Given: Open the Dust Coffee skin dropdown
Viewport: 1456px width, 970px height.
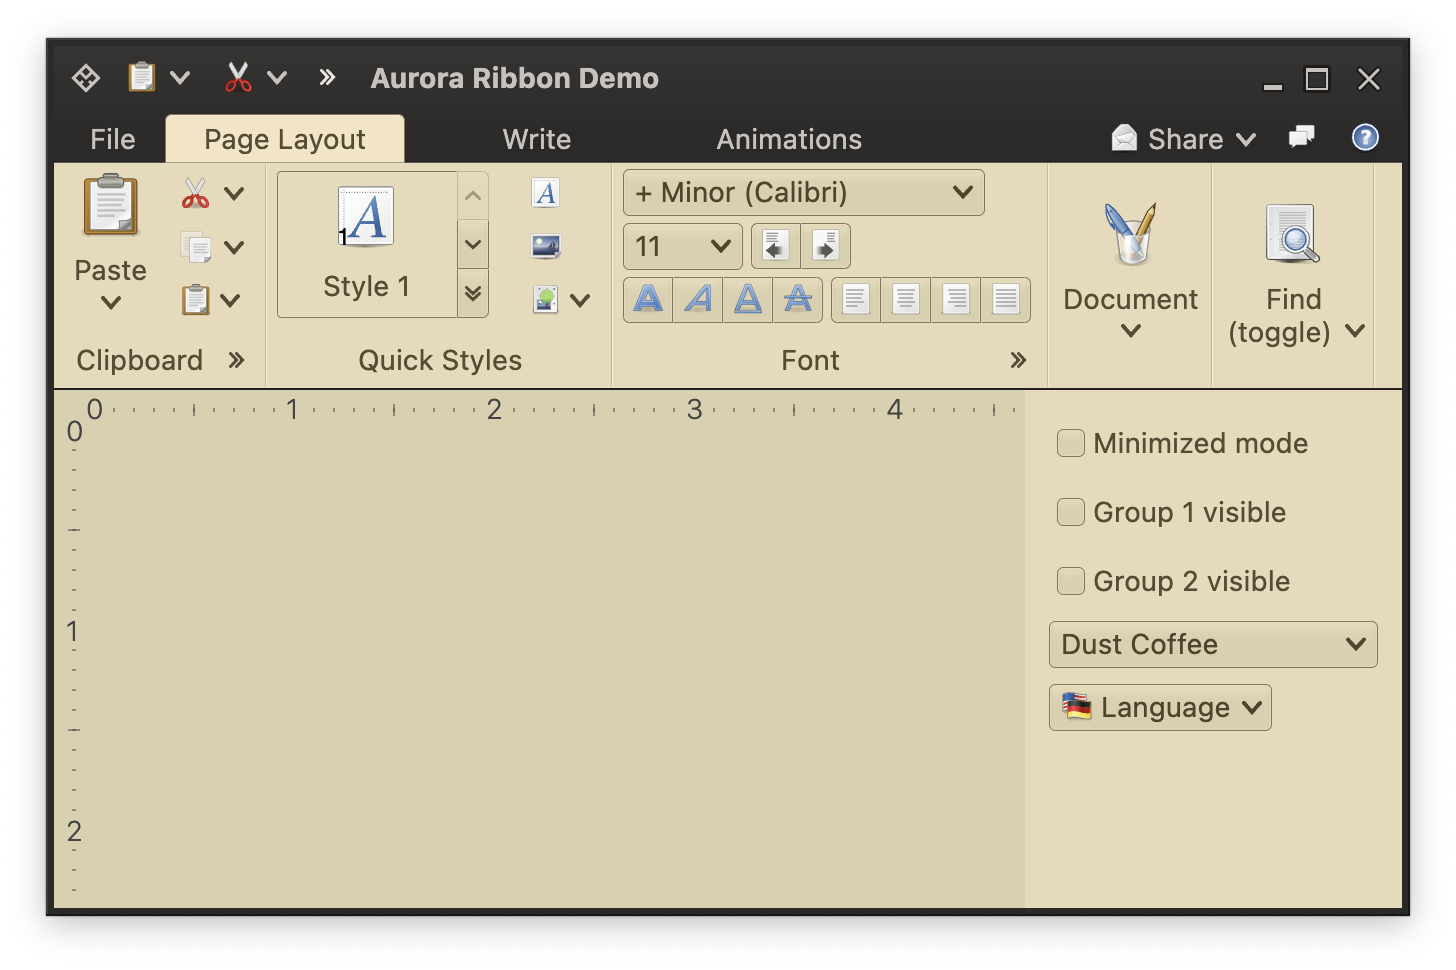Looking at the screenshot, I should 1213,644.
